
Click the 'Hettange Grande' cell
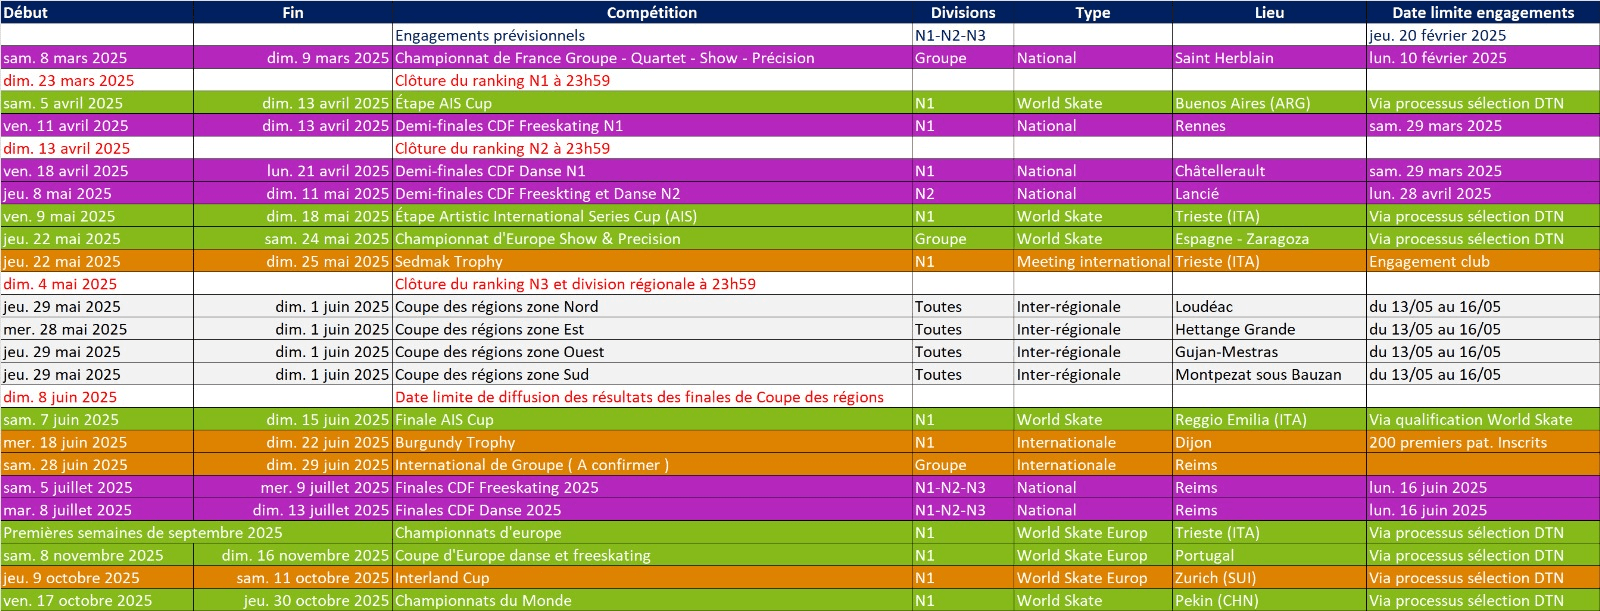pyautogui.click(x=1269, y=329)
